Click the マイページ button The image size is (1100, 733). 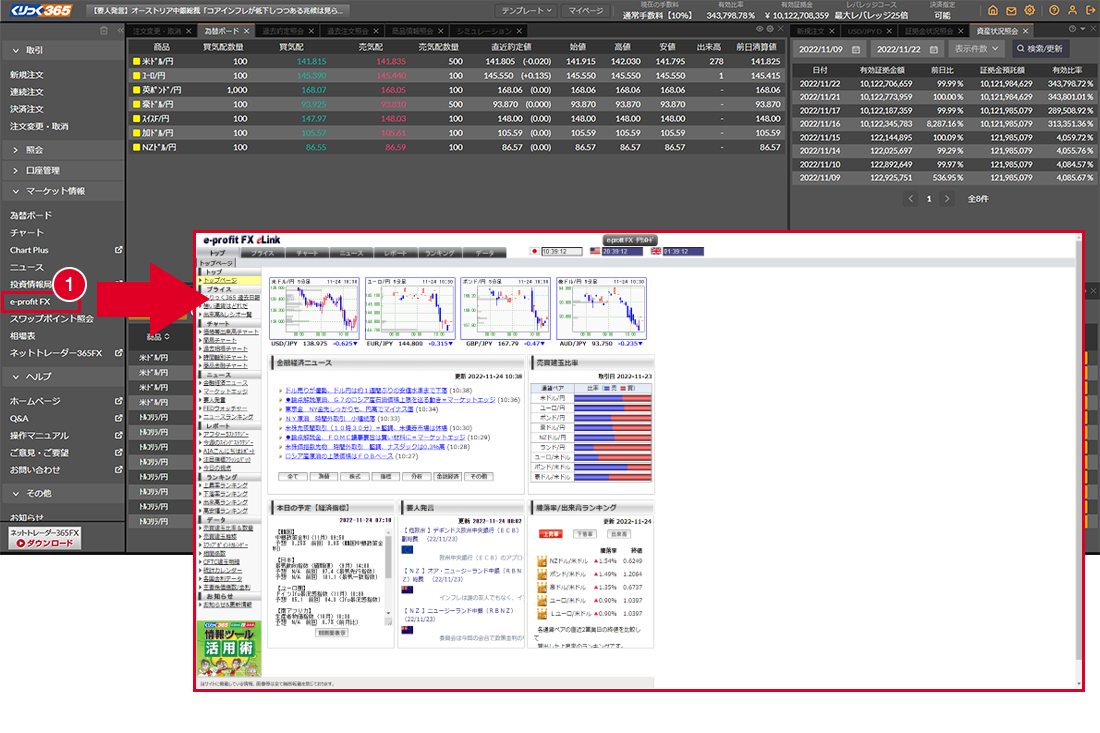586,11
